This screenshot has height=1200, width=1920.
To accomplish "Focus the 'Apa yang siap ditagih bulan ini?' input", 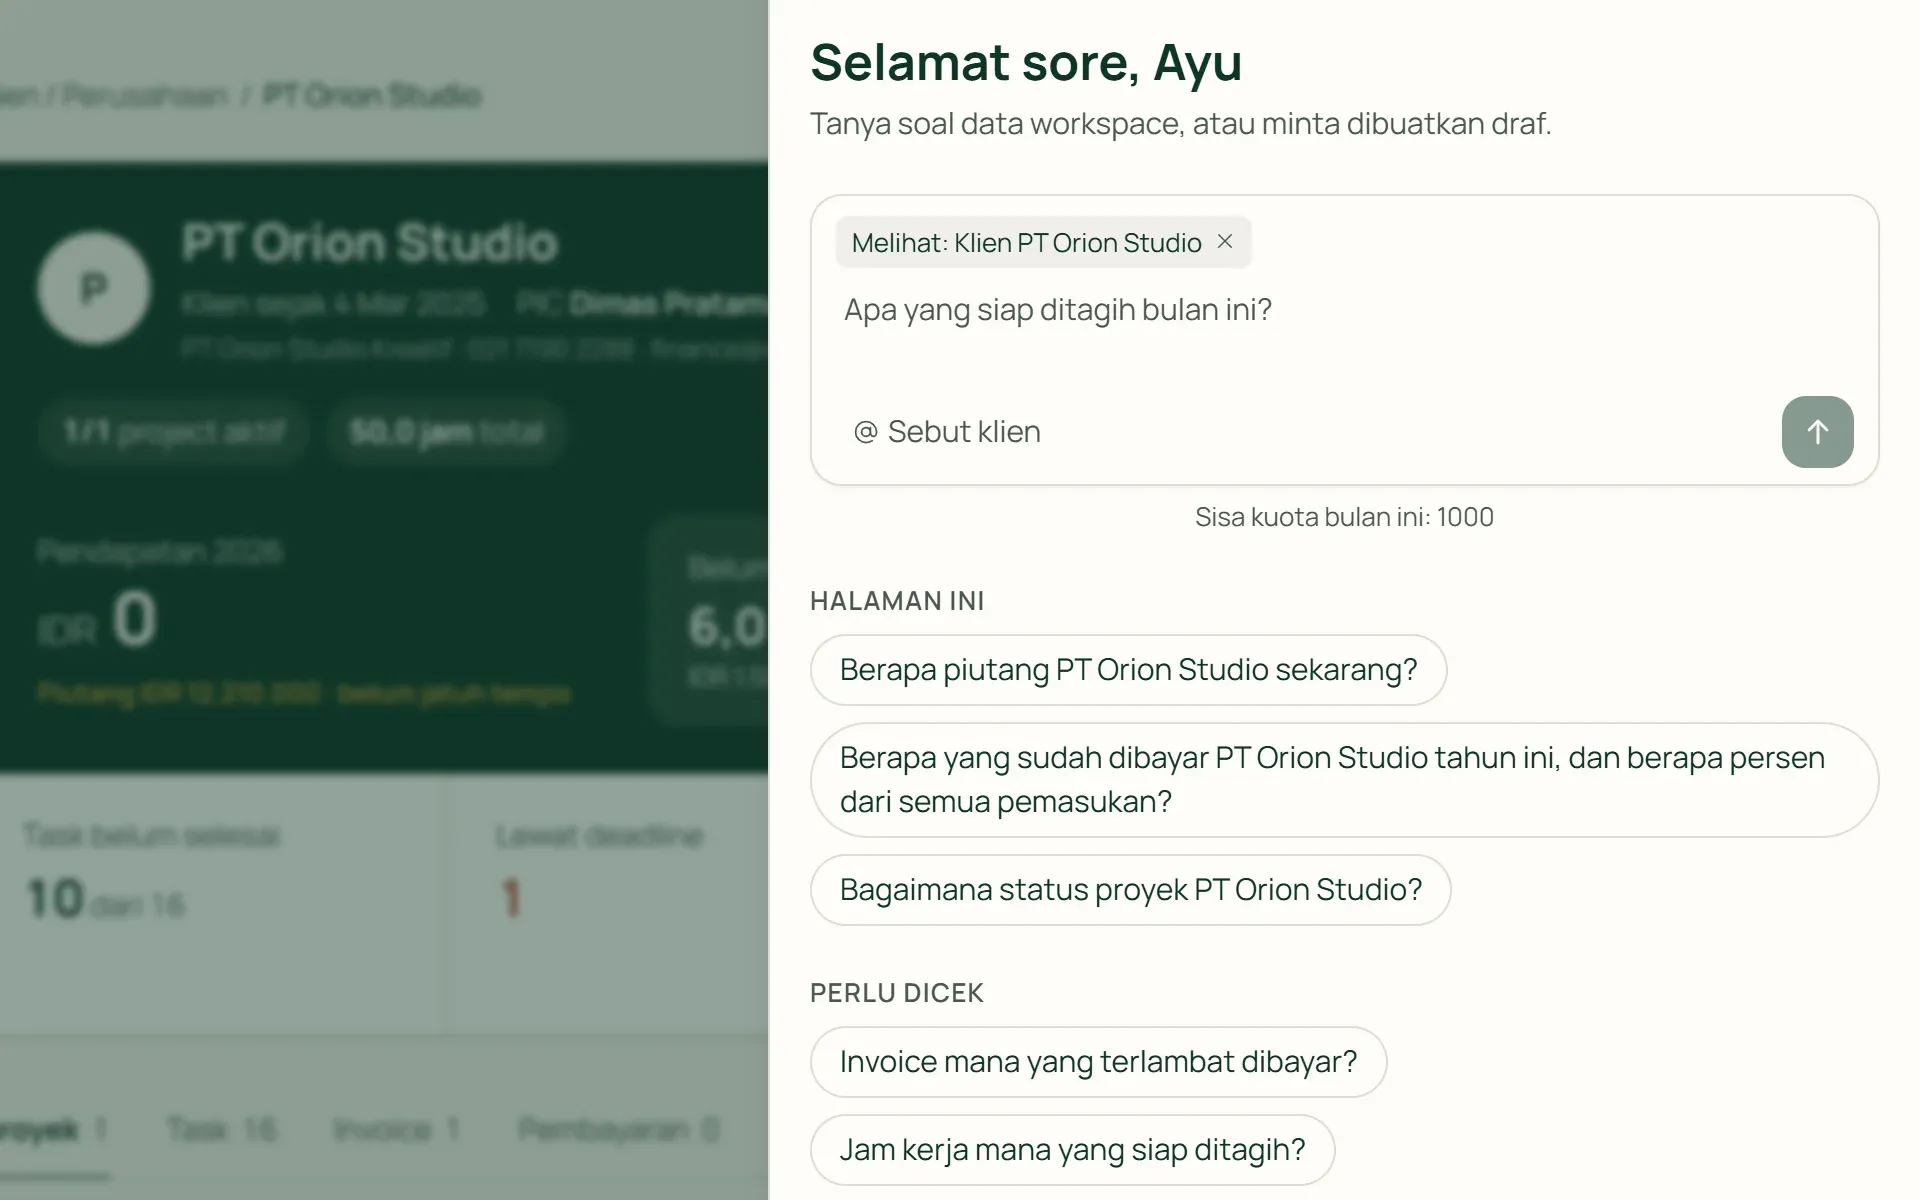I will pos(1344,310).
